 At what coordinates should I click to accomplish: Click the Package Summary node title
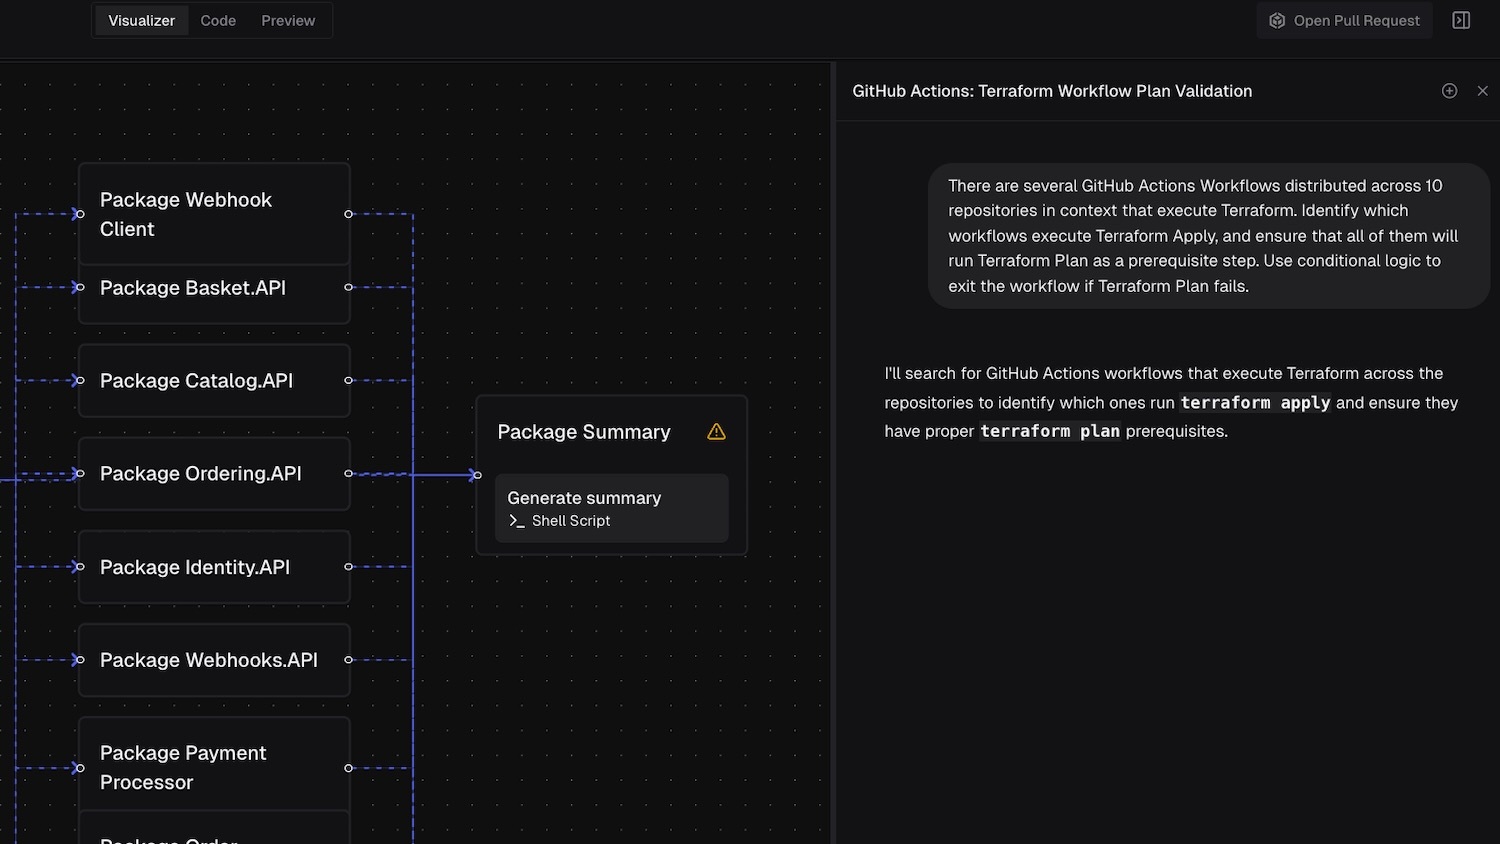click(584, 432)
